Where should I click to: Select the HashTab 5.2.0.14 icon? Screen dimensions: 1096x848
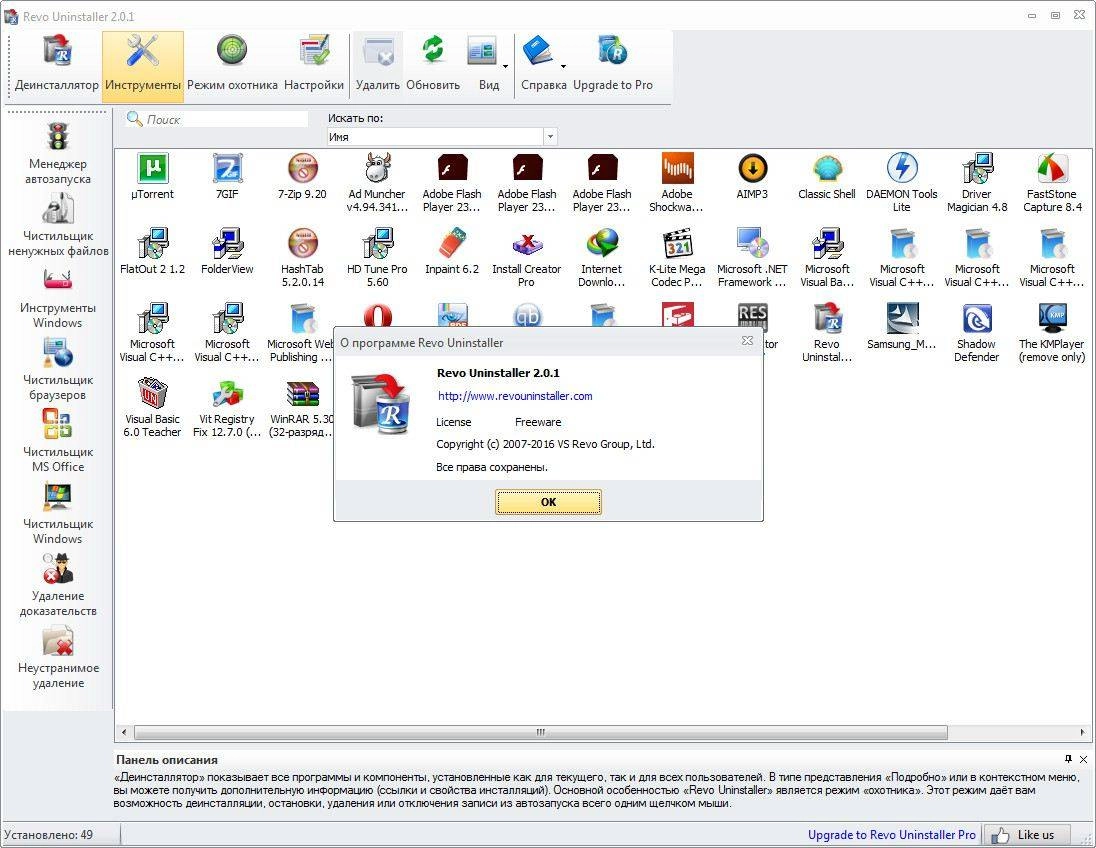302,257
